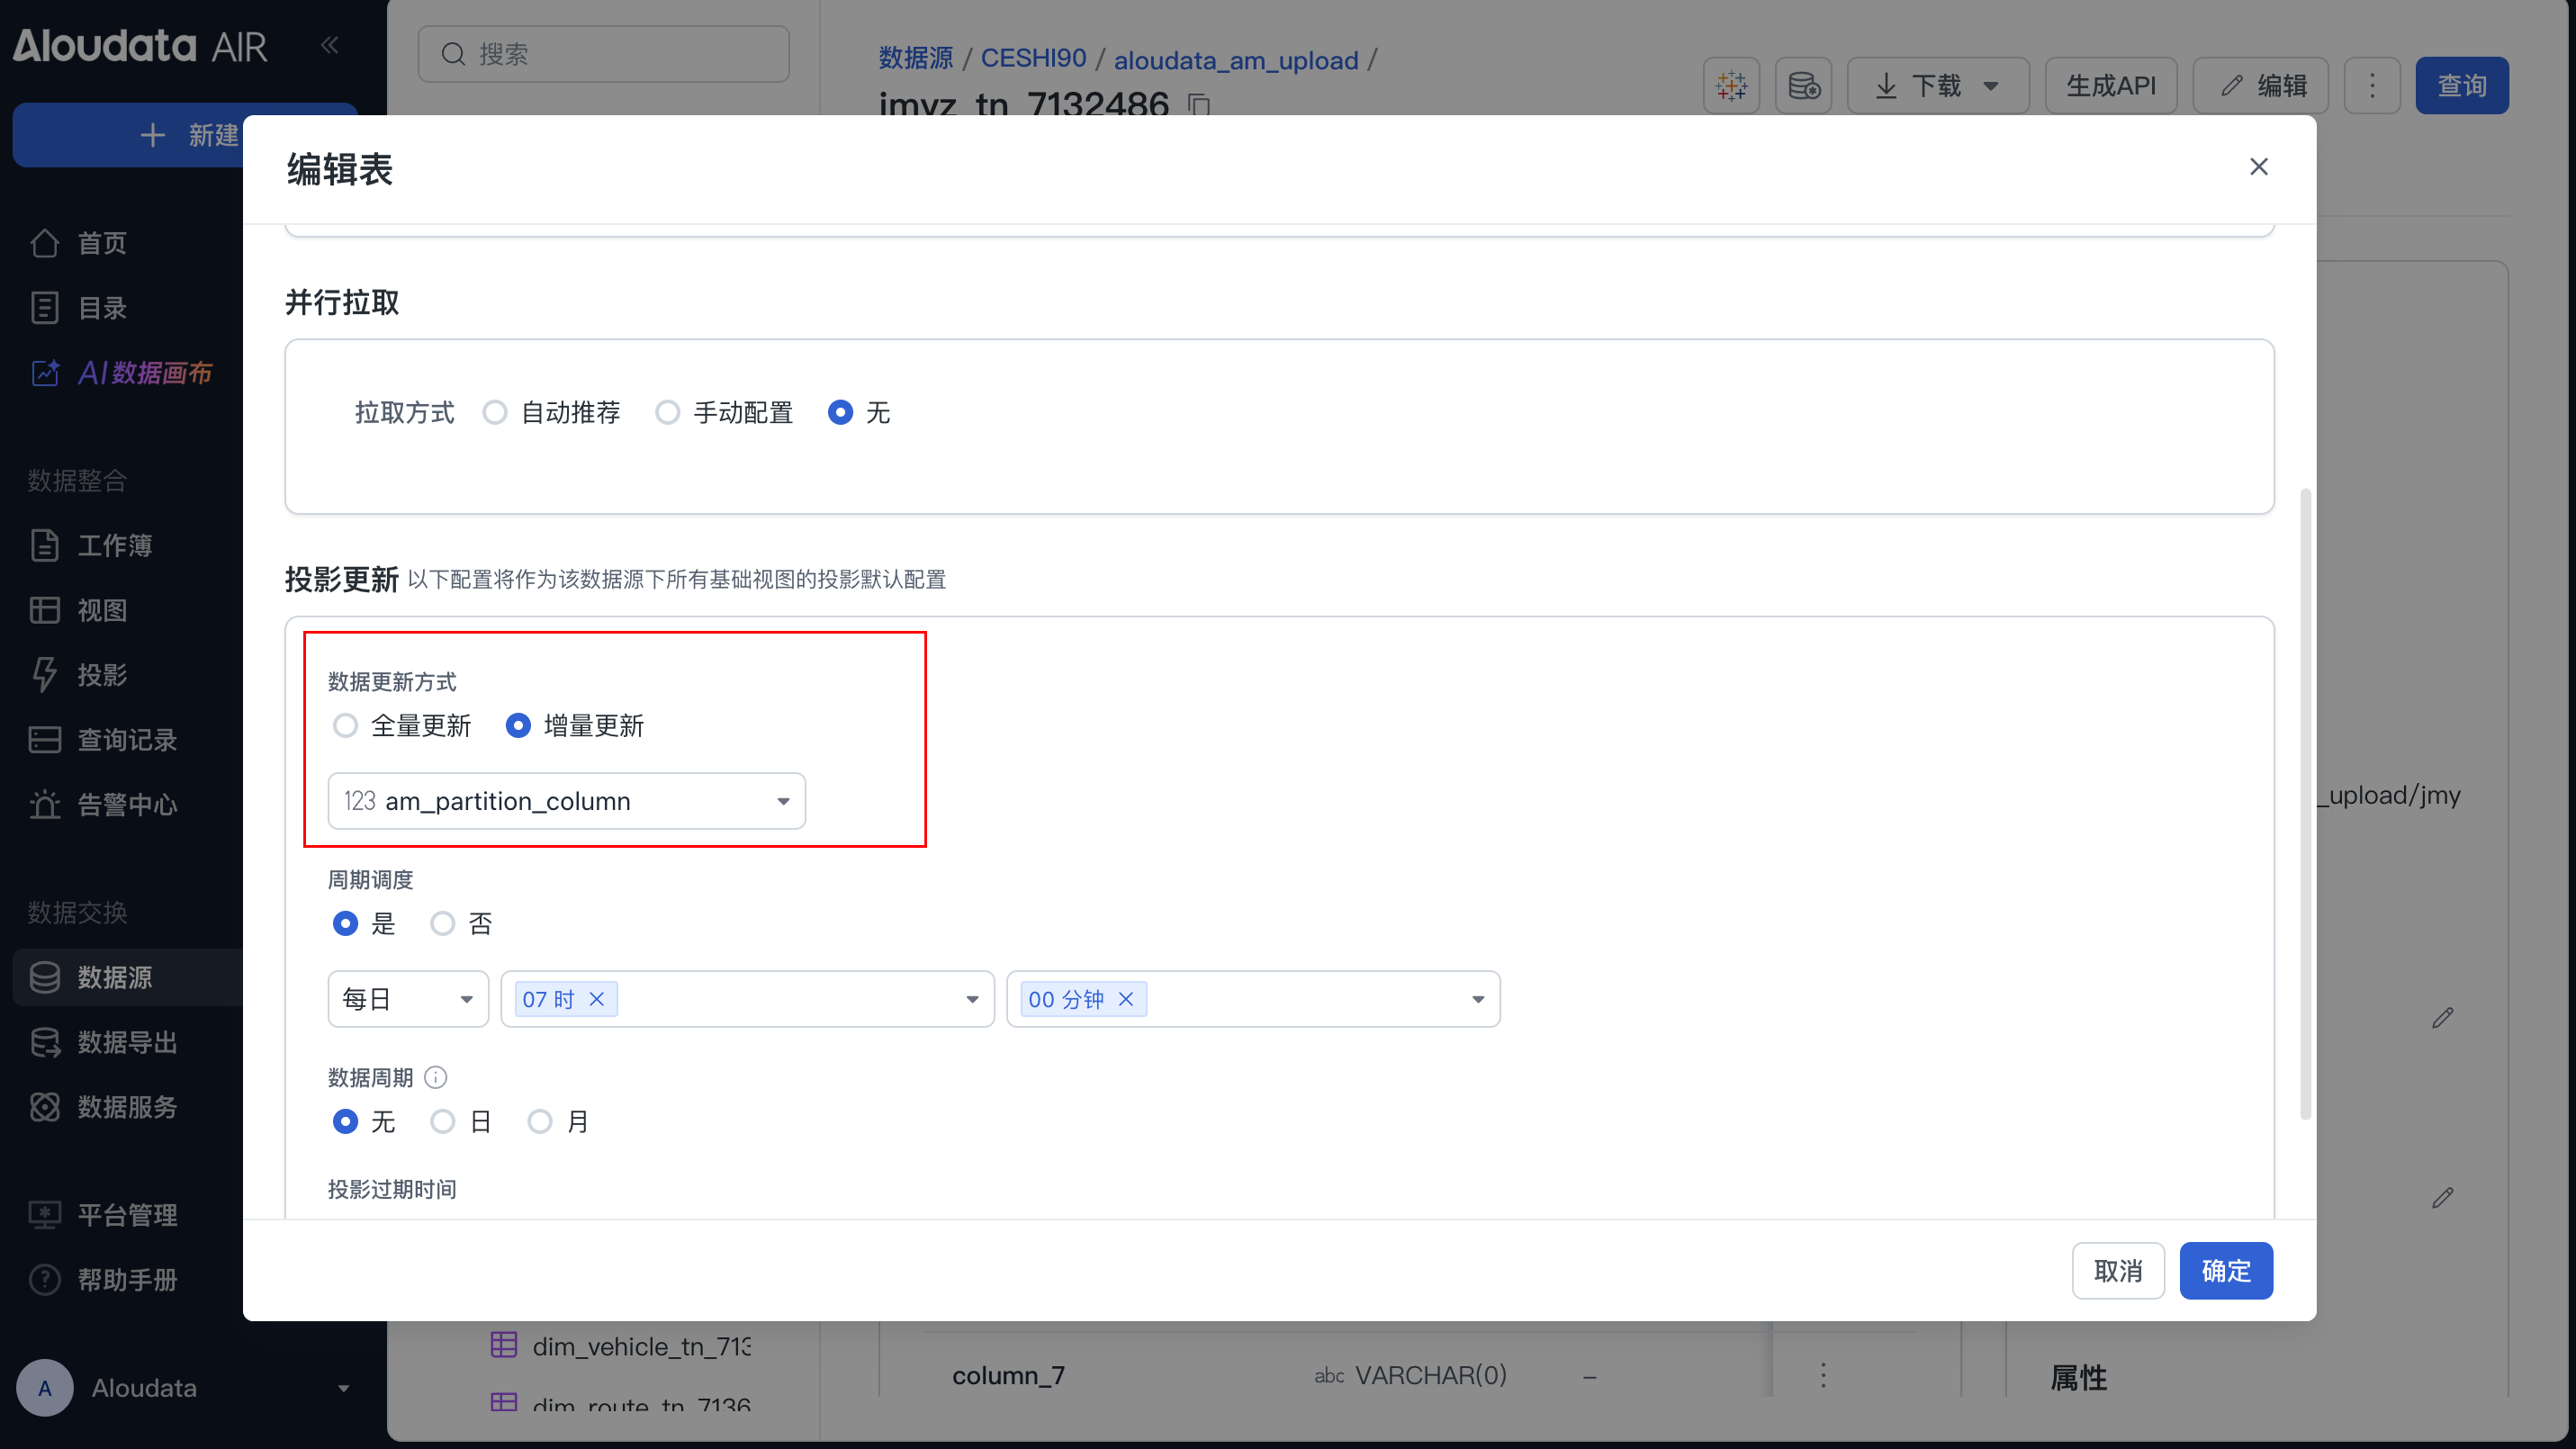Click aloudata_am_upload breadcrumb link
The width and height of the screenshot is (2576, 1449).
(1236, 61)
